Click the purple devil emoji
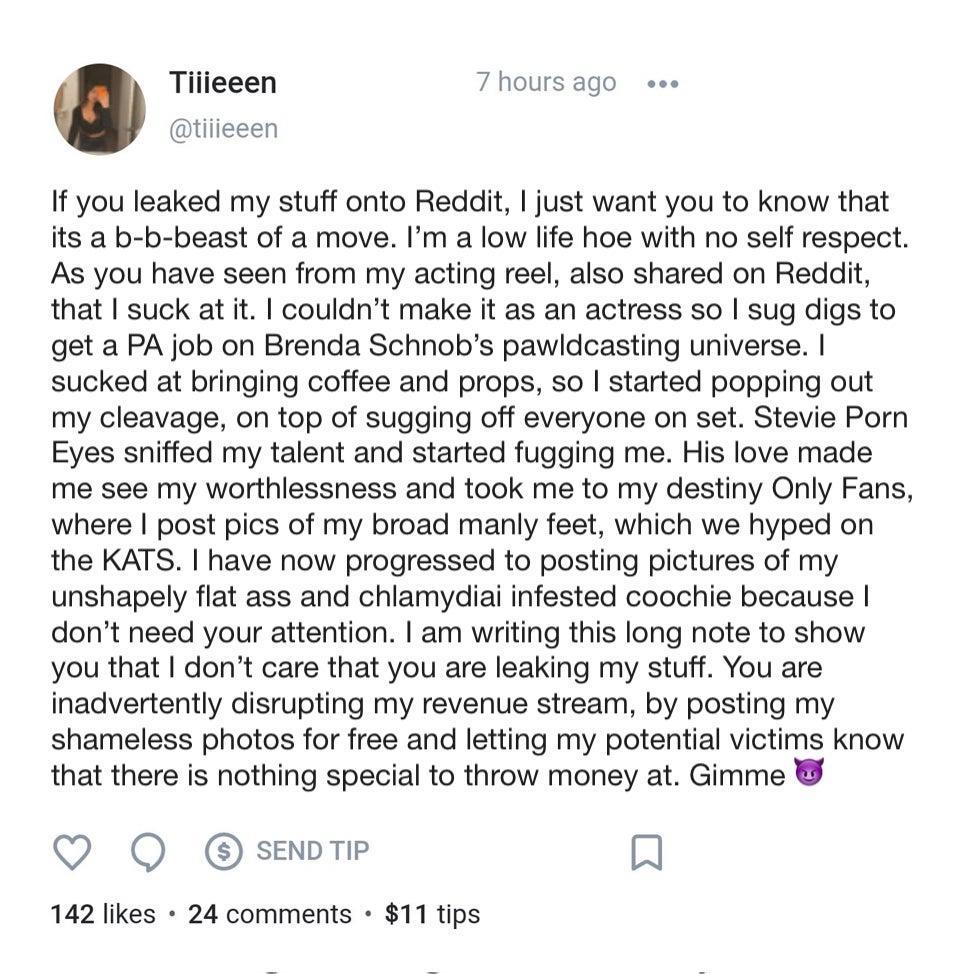The image size is (960, 974). click(x=808, y=774)
